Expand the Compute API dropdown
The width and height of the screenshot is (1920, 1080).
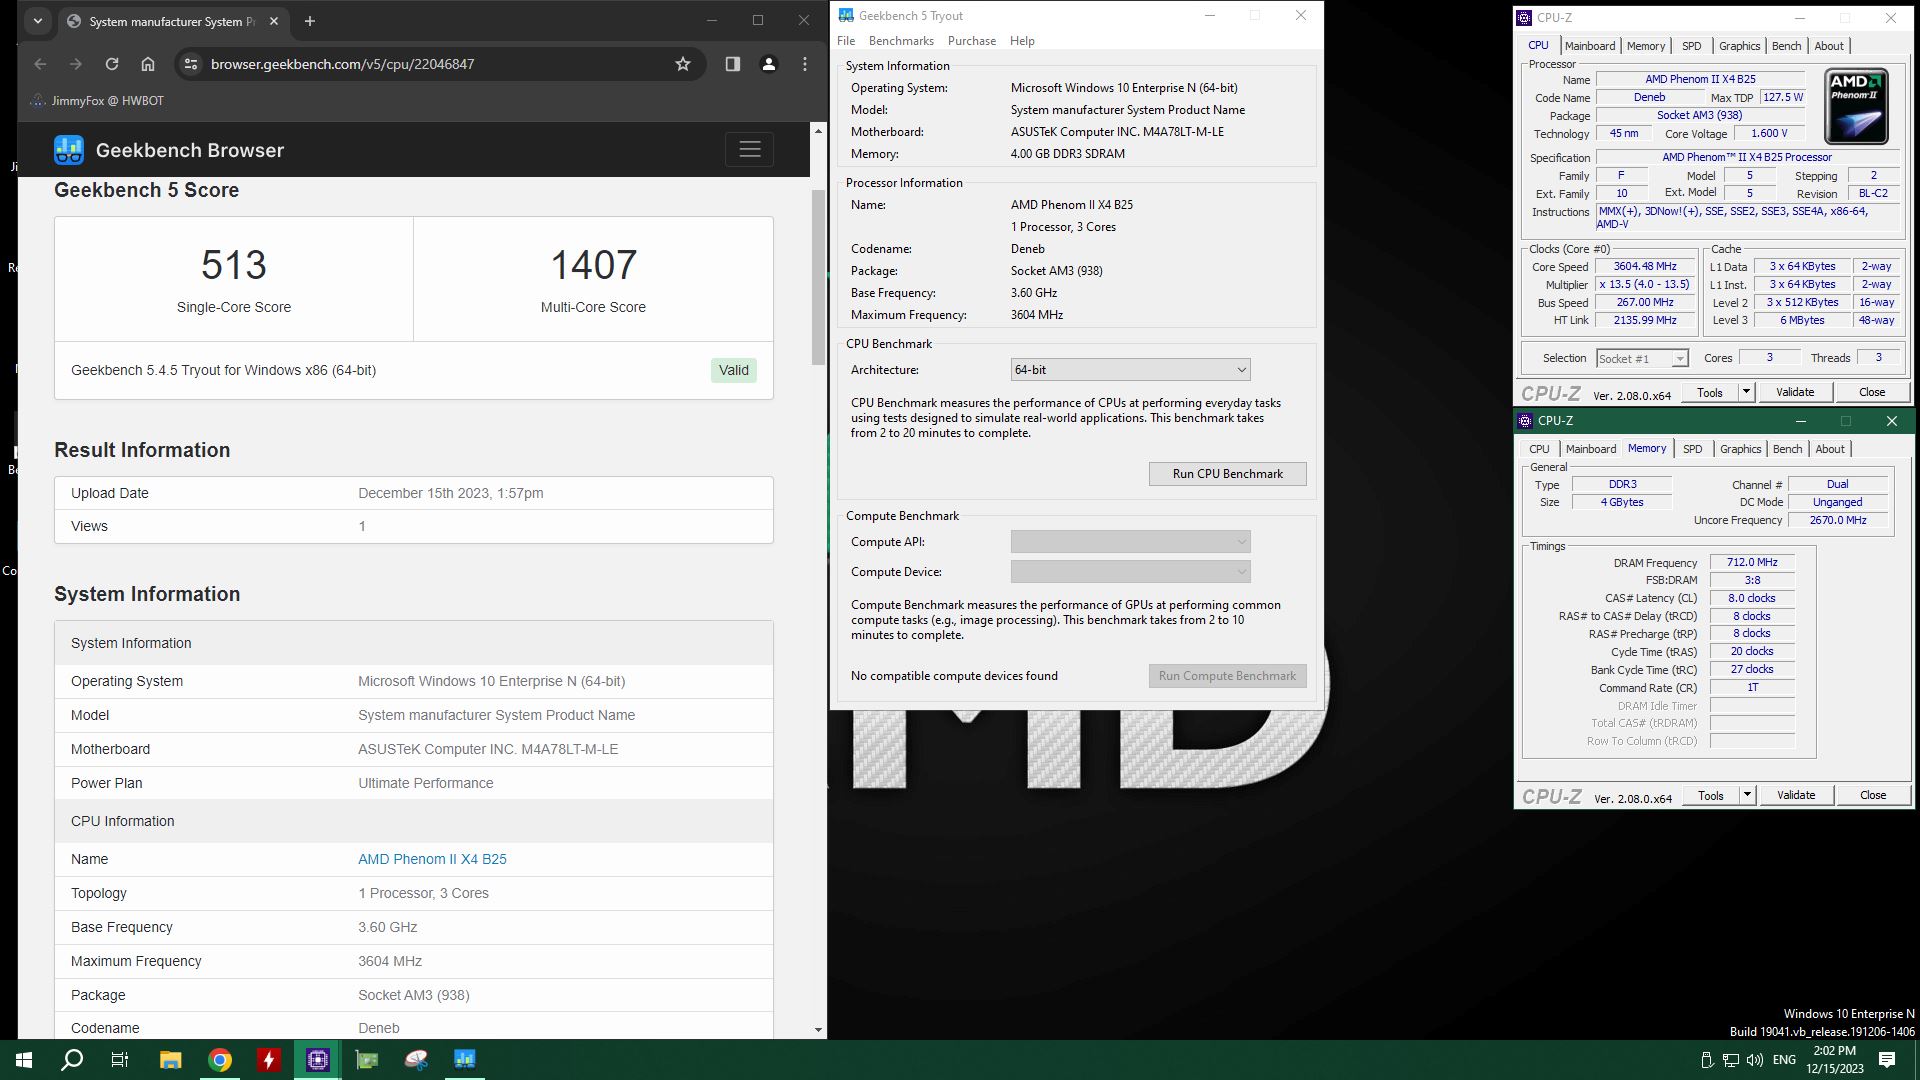tap(1130, 542)
